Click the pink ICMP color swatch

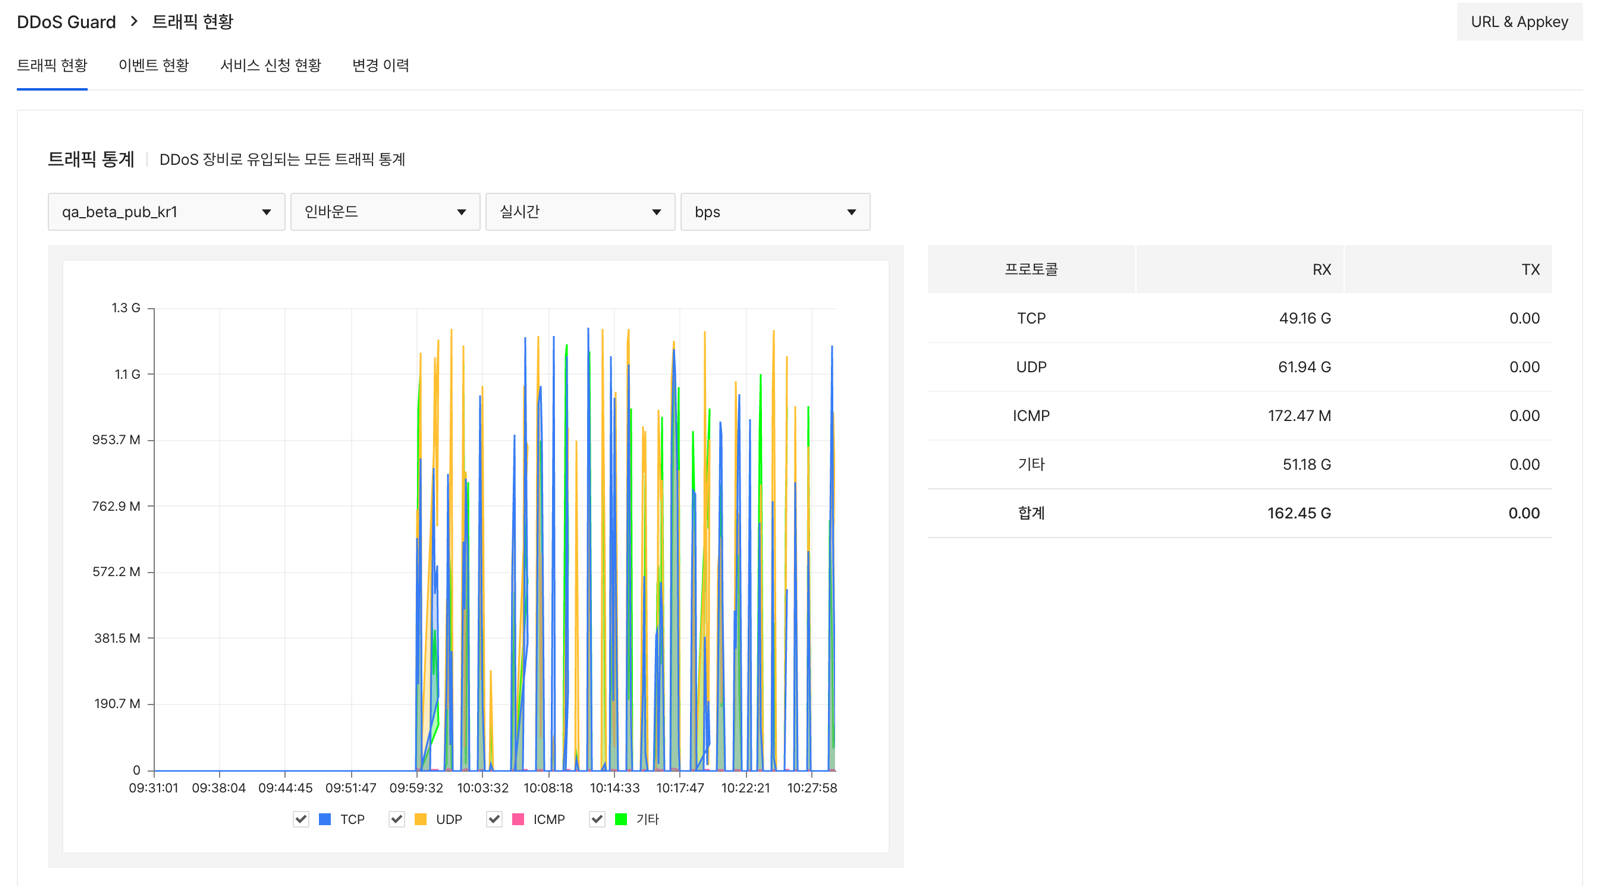pyautogui.click(x=518, y=819)
